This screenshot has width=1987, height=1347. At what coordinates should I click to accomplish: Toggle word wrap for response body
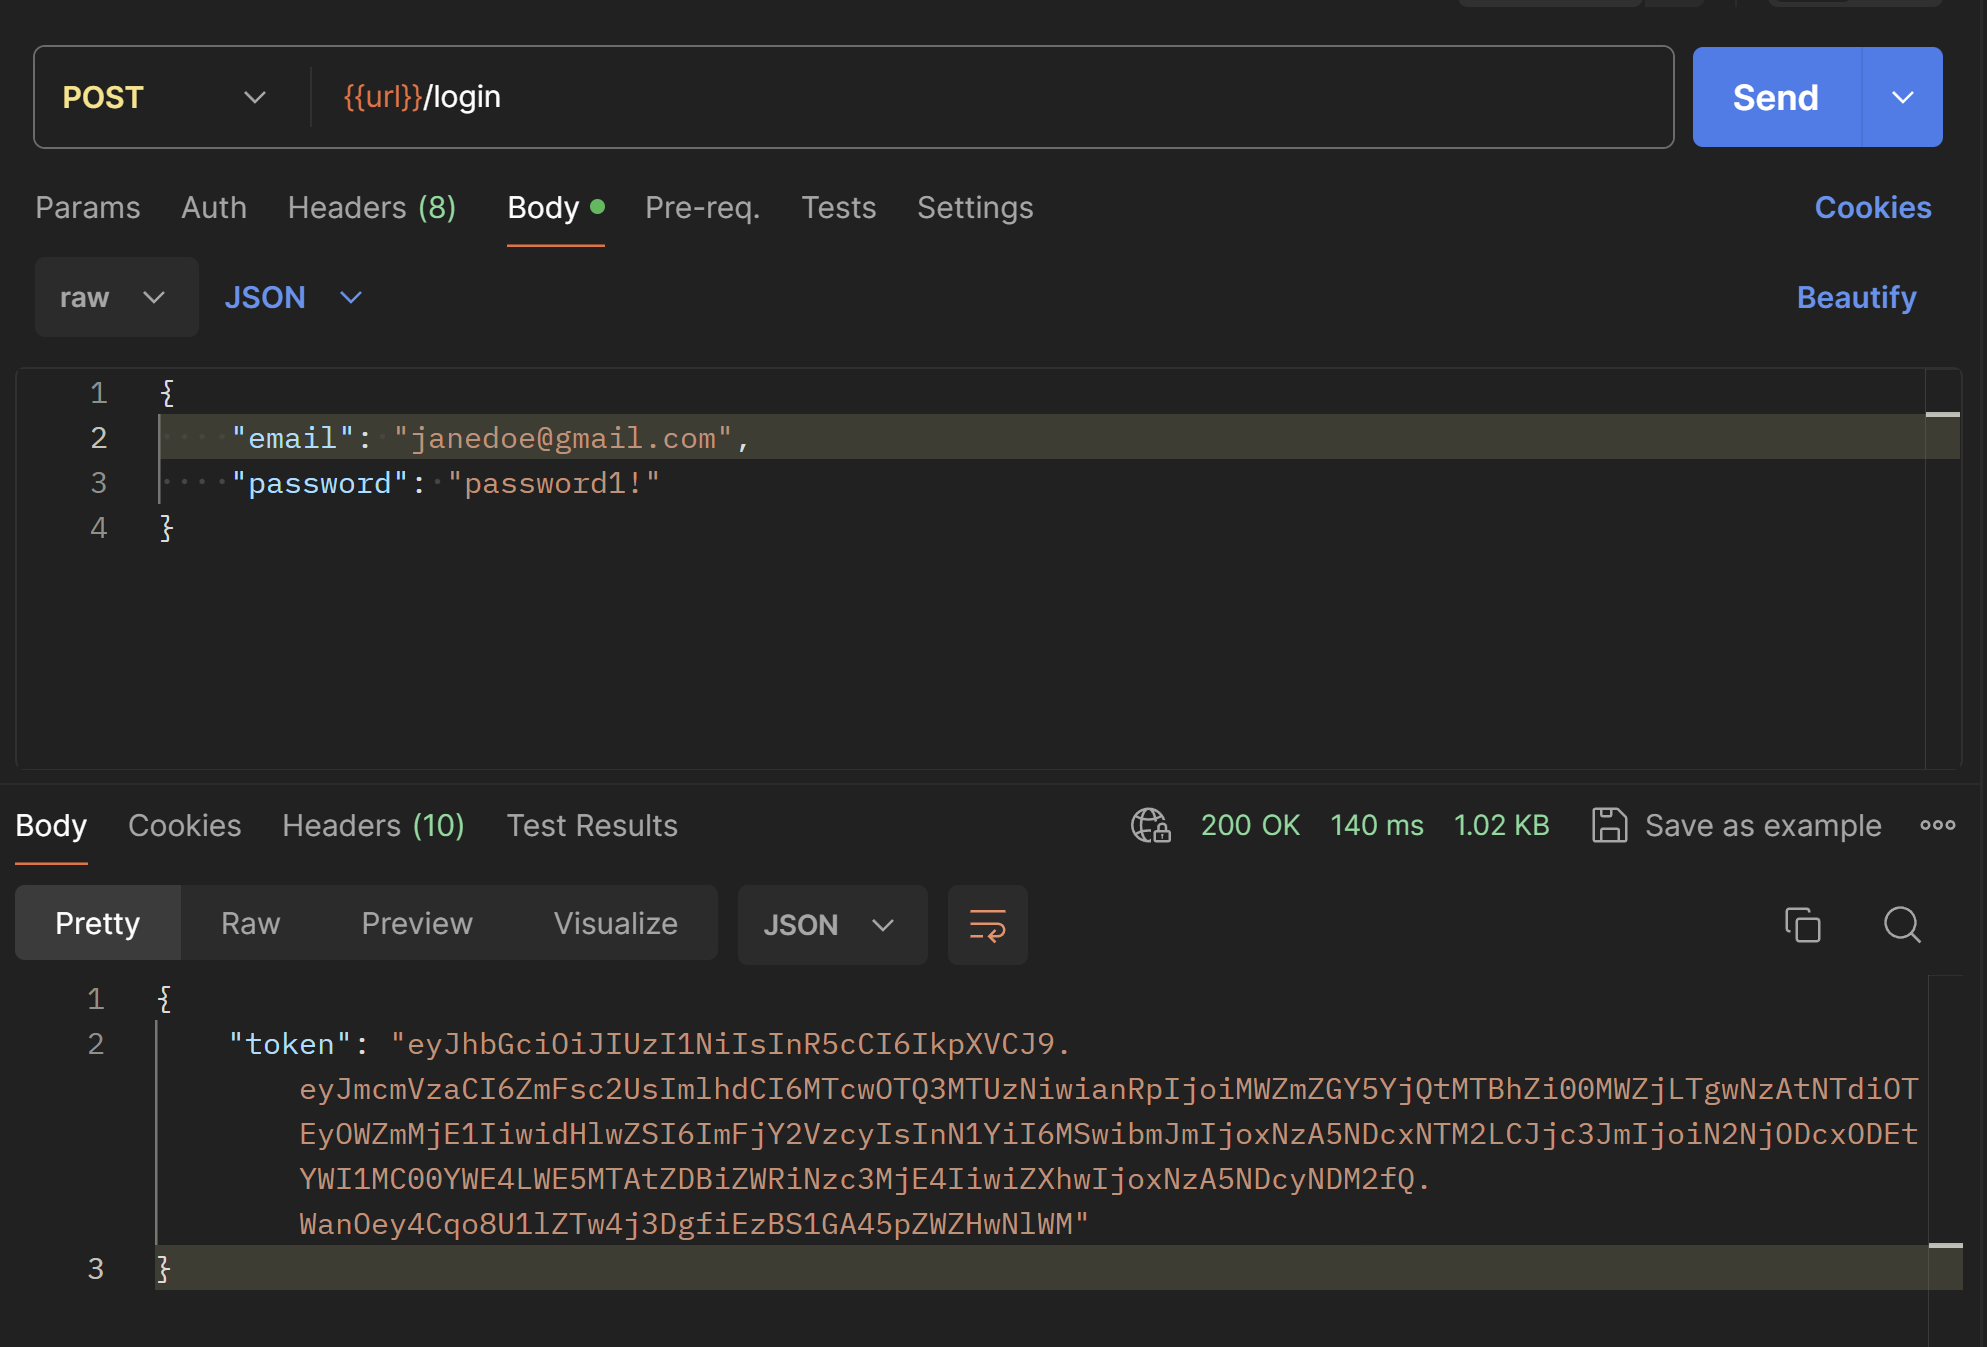pyautogui.click(x=987, y=925)
